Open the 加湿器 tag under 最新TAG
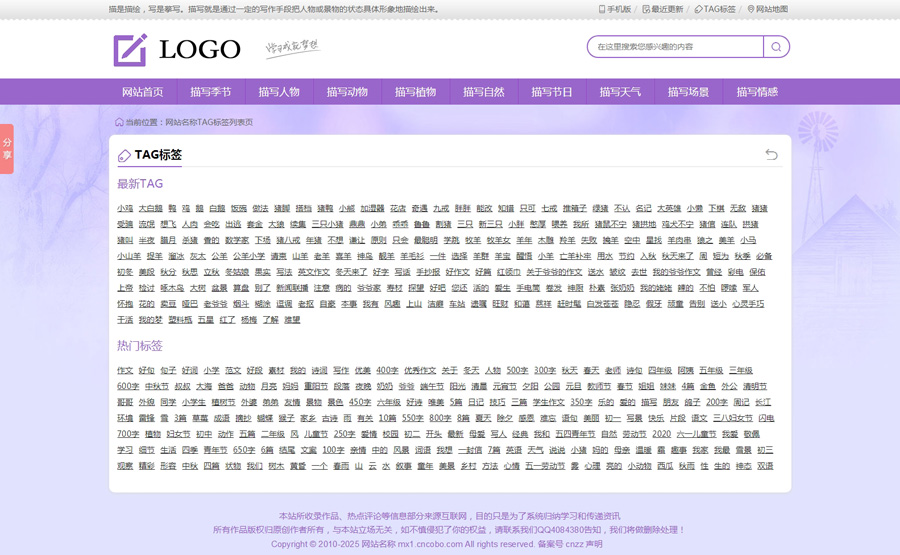This screenshot has height=555, width=900. [372, 209]
